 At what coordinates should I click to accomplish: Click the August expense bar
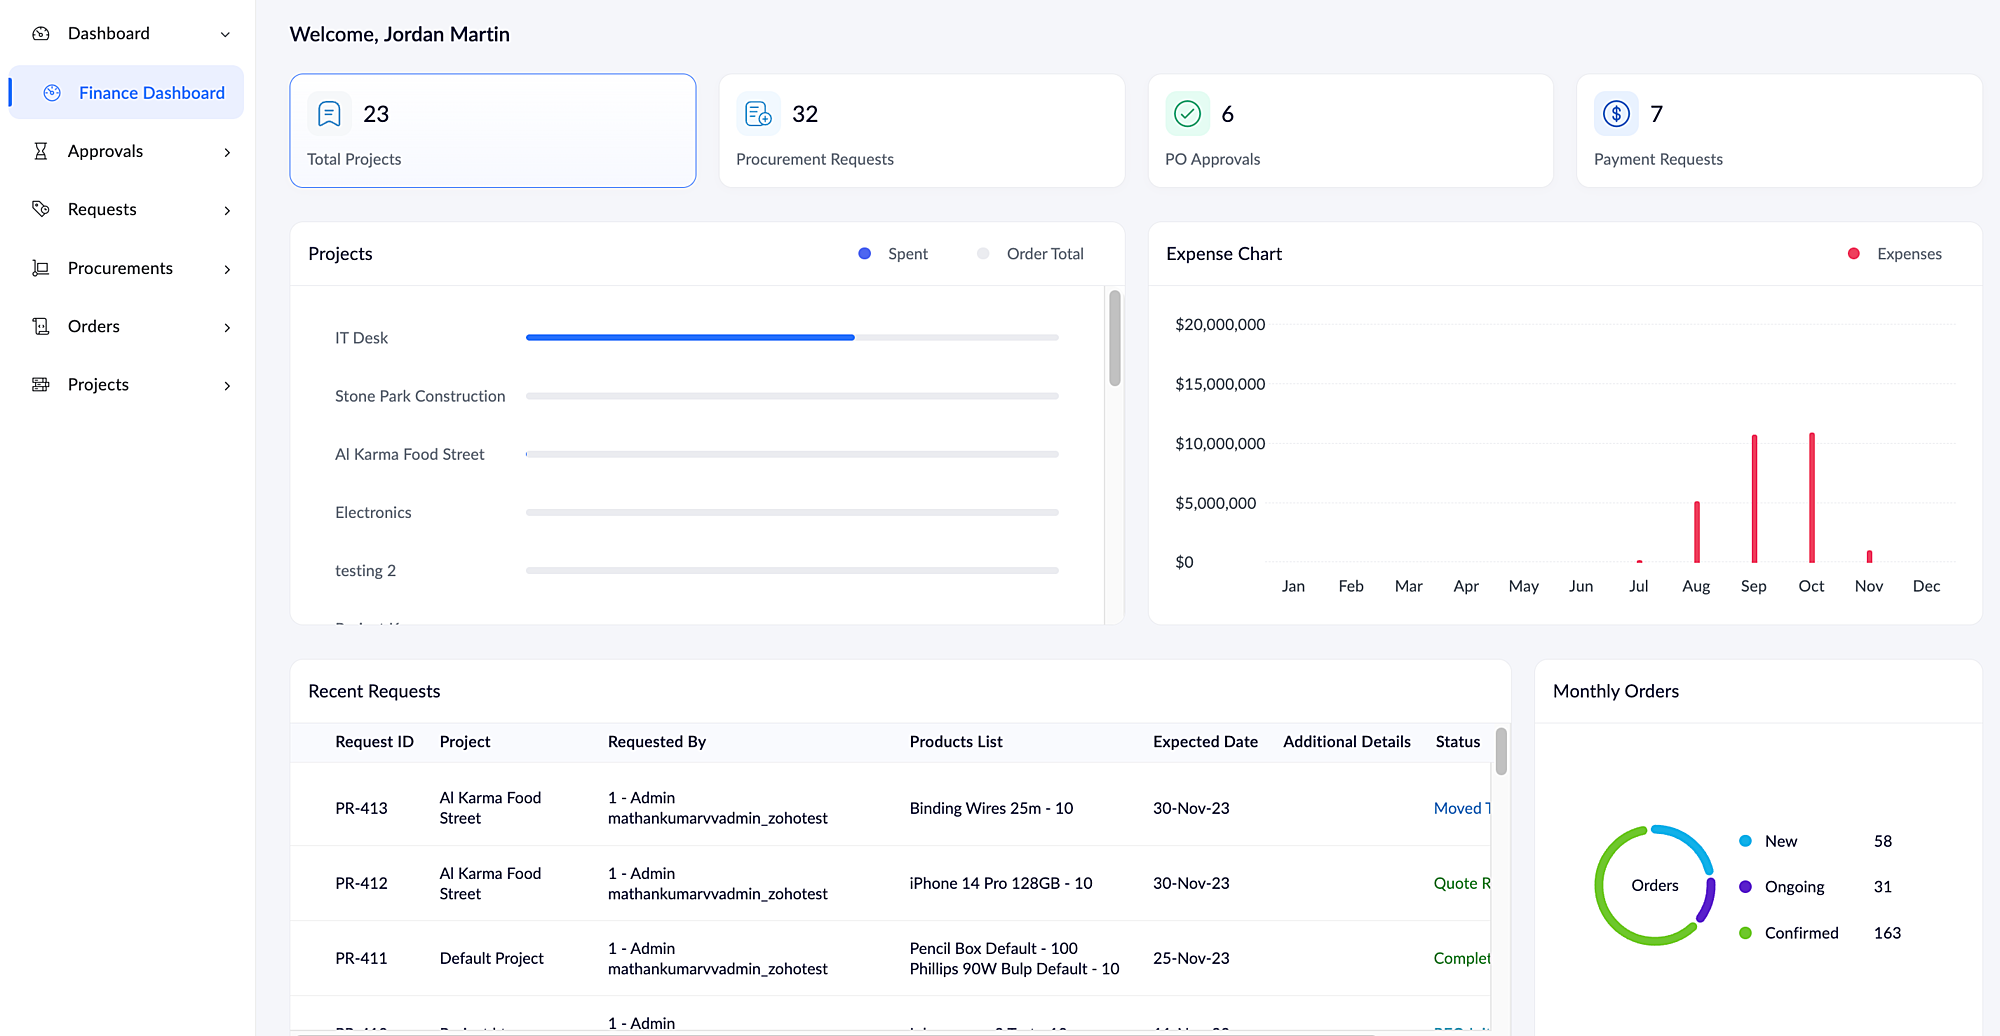click(x=1697, y=532)
